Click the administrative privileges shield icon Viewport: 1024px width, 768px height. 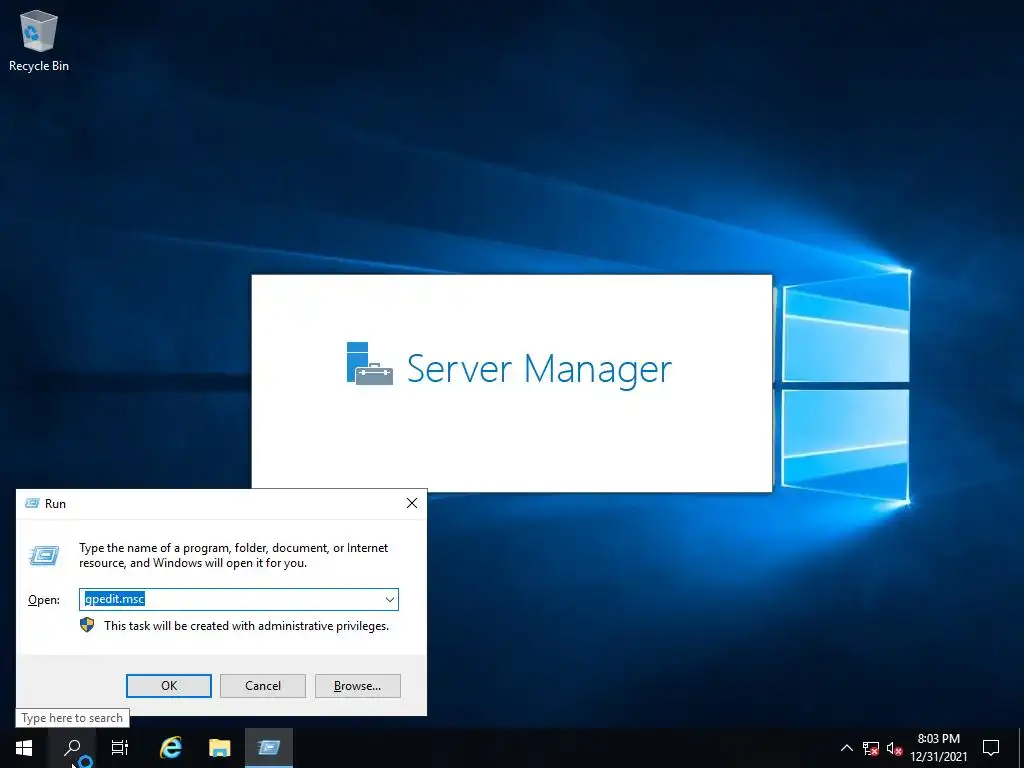(x=87, y=625)
